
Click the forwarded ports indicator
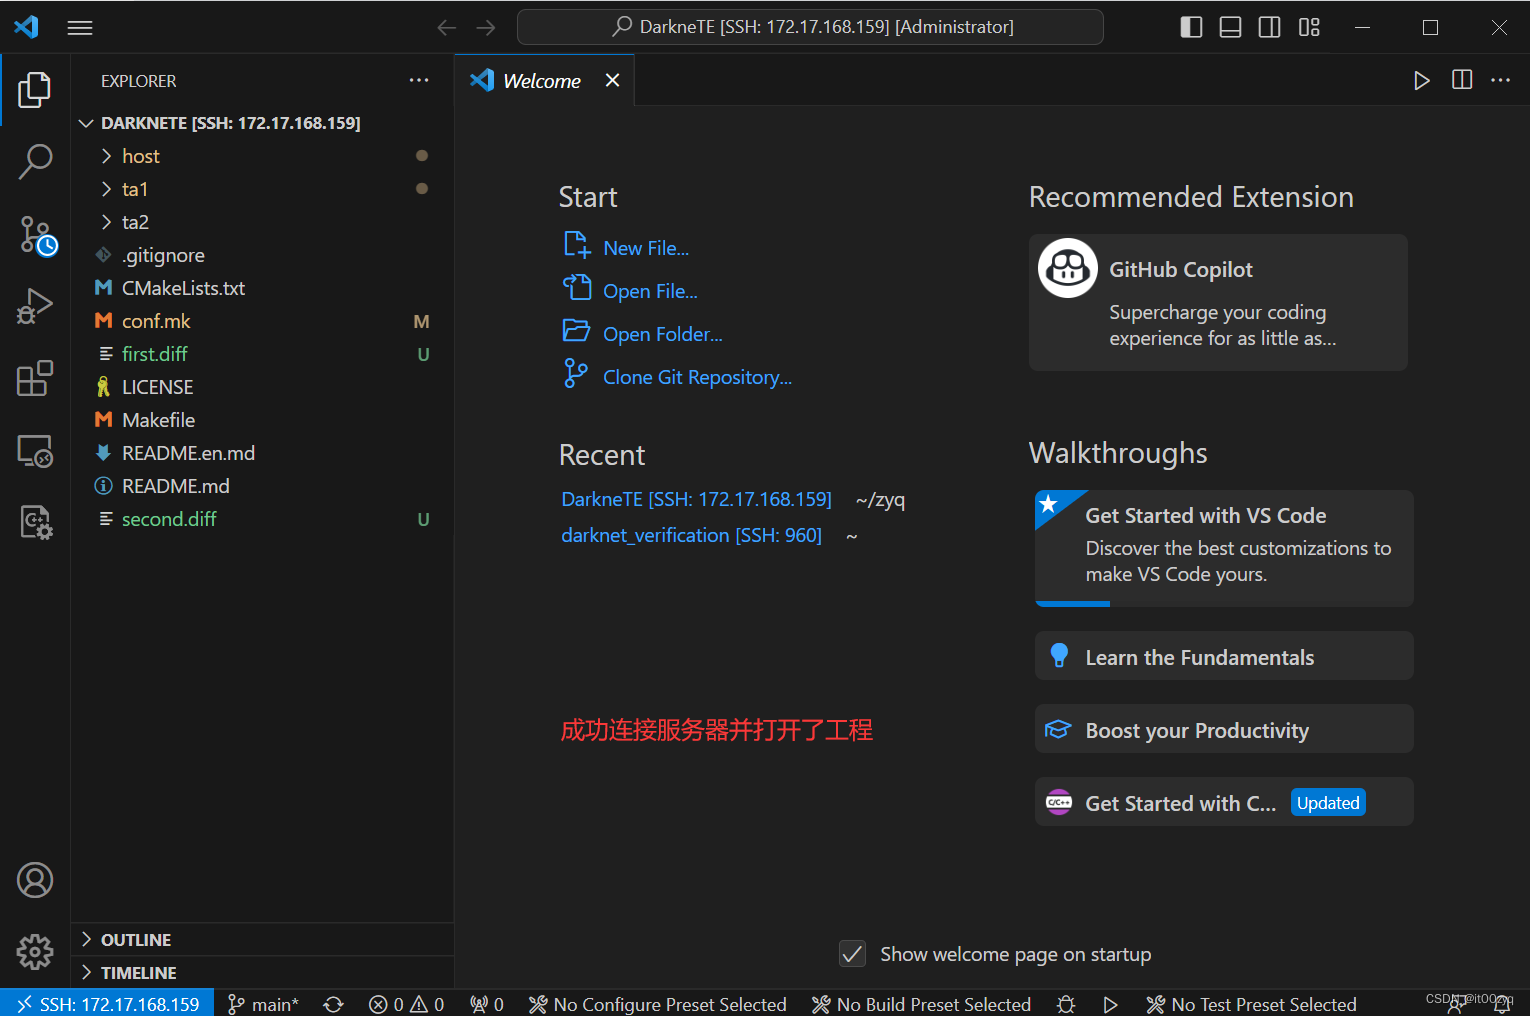(x=487, y=1004)
